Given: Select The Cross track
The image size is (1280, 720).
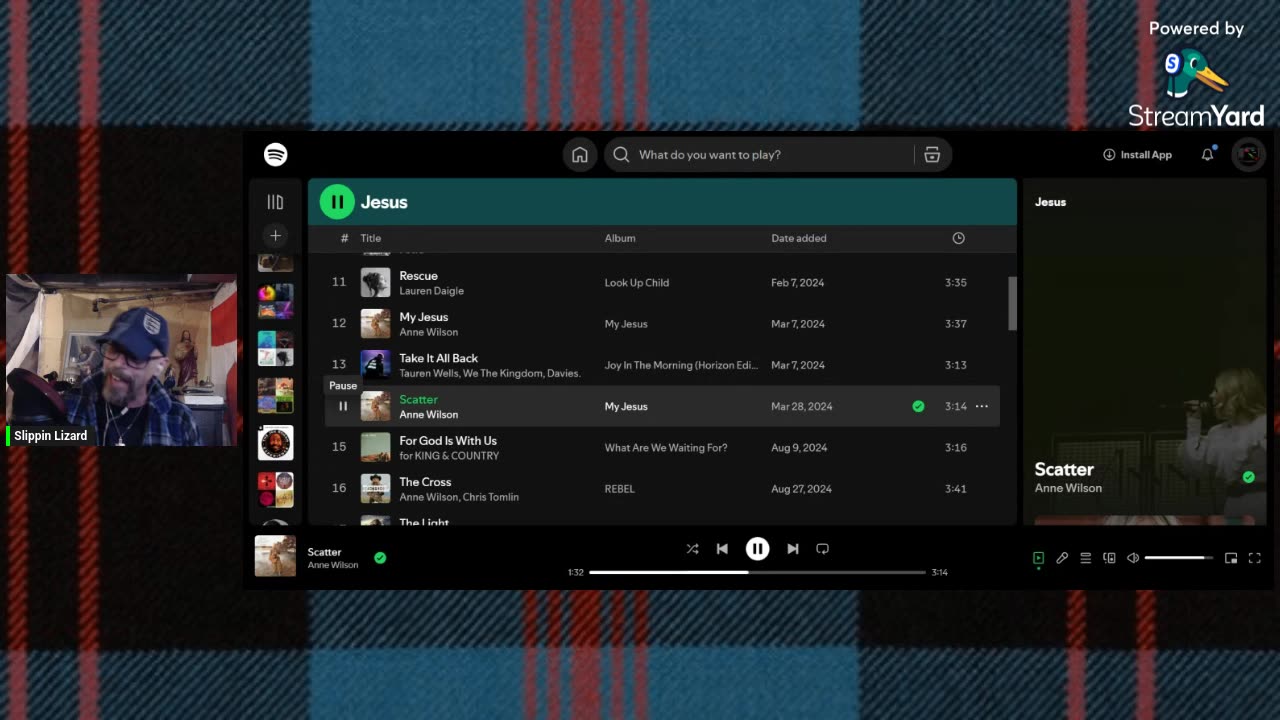Looking at the screenshot, I should (425, 482).
